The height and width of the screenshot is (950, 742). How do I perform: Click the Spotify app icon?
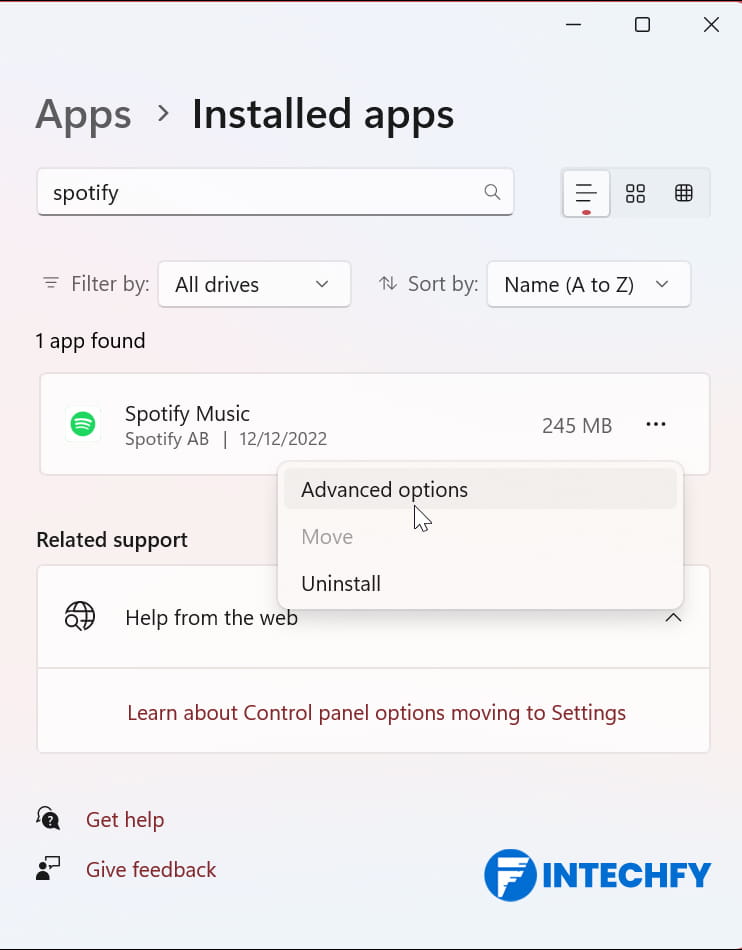[83, 424]
